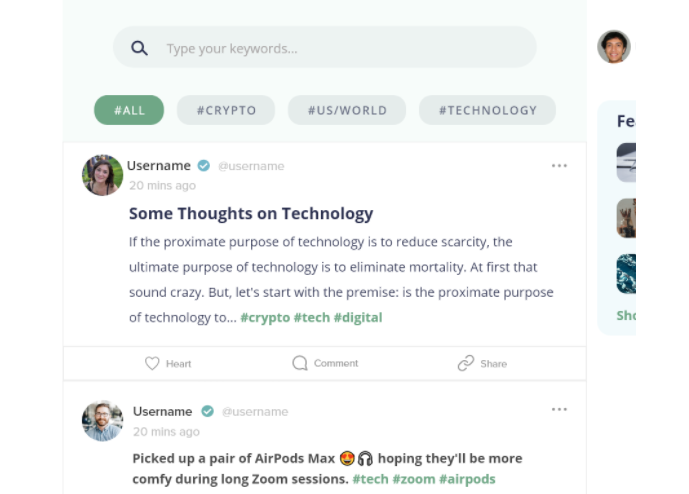Open the 'Some Thoughts on Technology' post title
The width and height of the screenshot is (689, 494).
tap(251, 213)
